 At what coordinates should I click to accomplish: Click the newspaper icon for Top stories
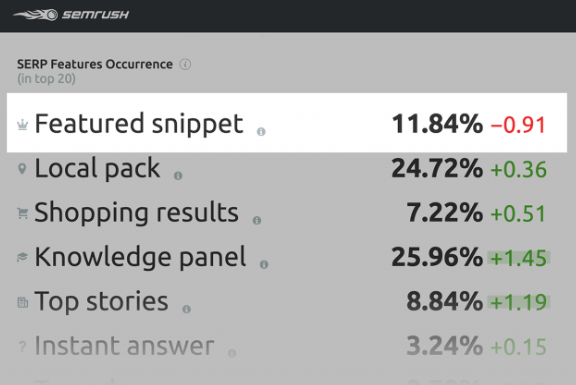(23, 302)
